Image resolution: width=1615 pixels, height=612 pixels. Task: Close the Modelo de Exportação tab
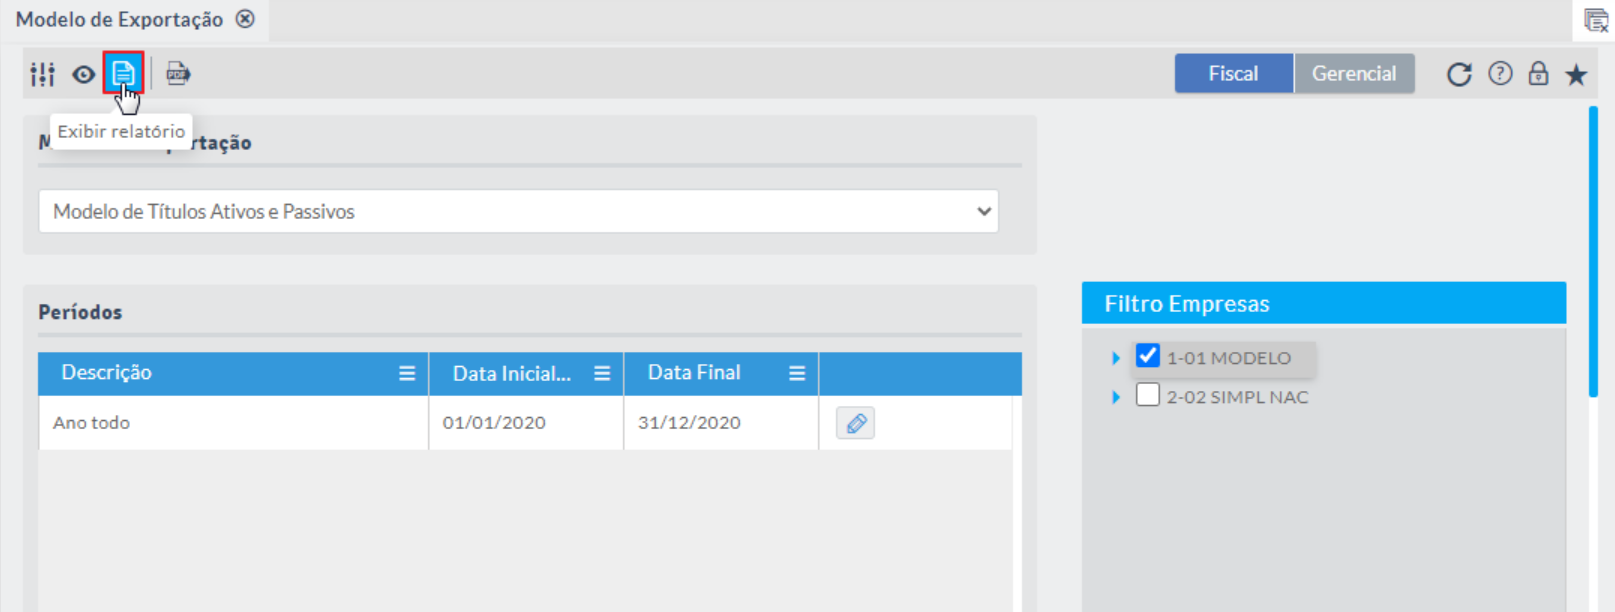tap(245, 19)
